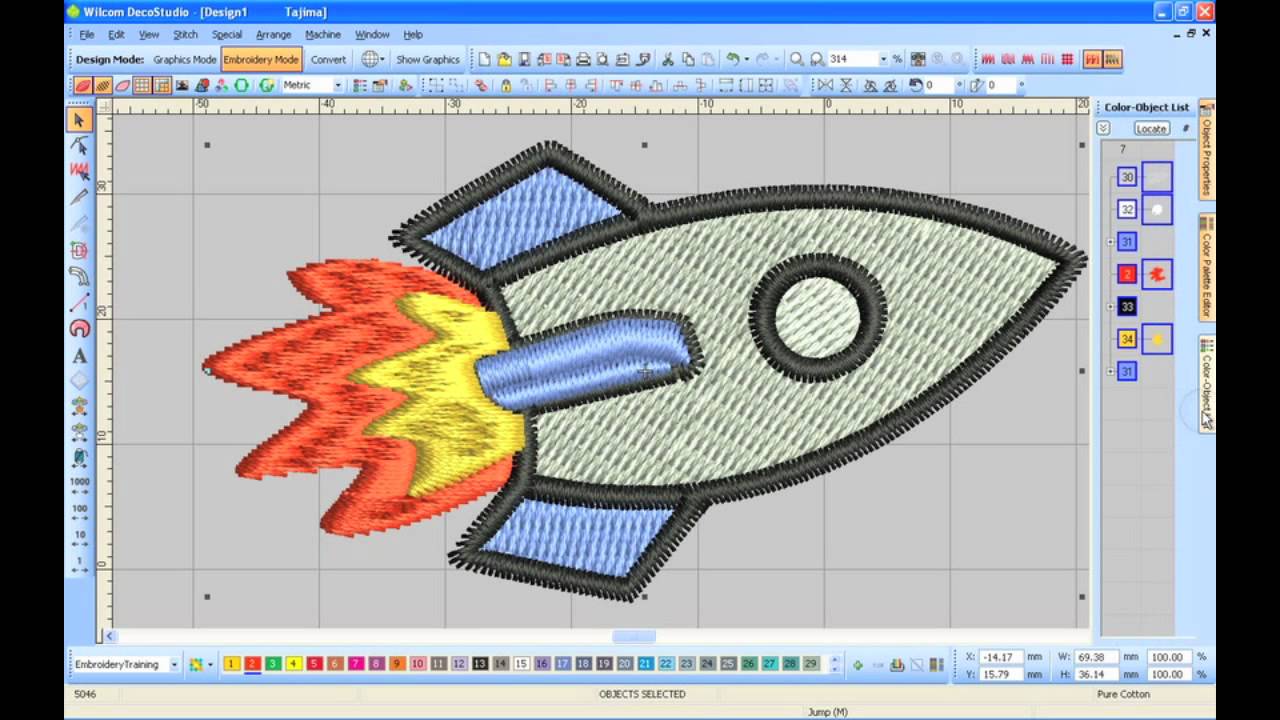Open the zoom percentage dropdown

886,59
